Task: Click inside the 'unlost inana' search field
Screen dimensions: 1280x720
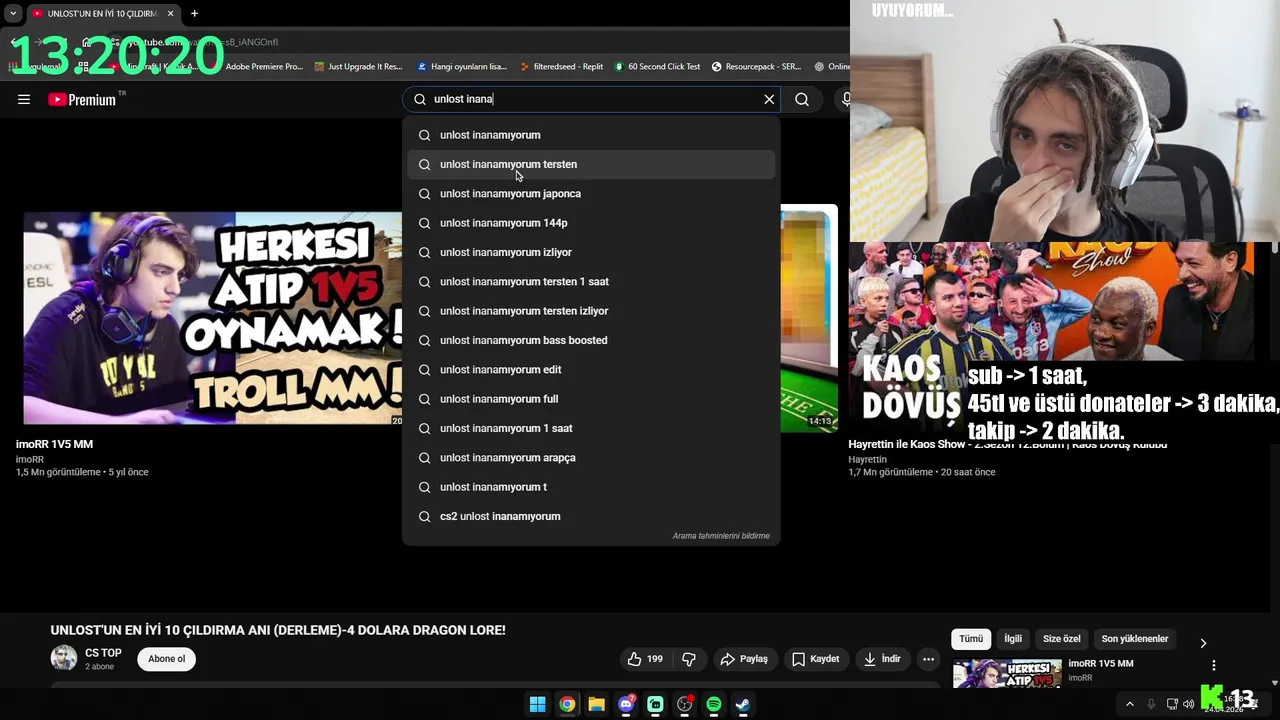Action: (590, 99)
